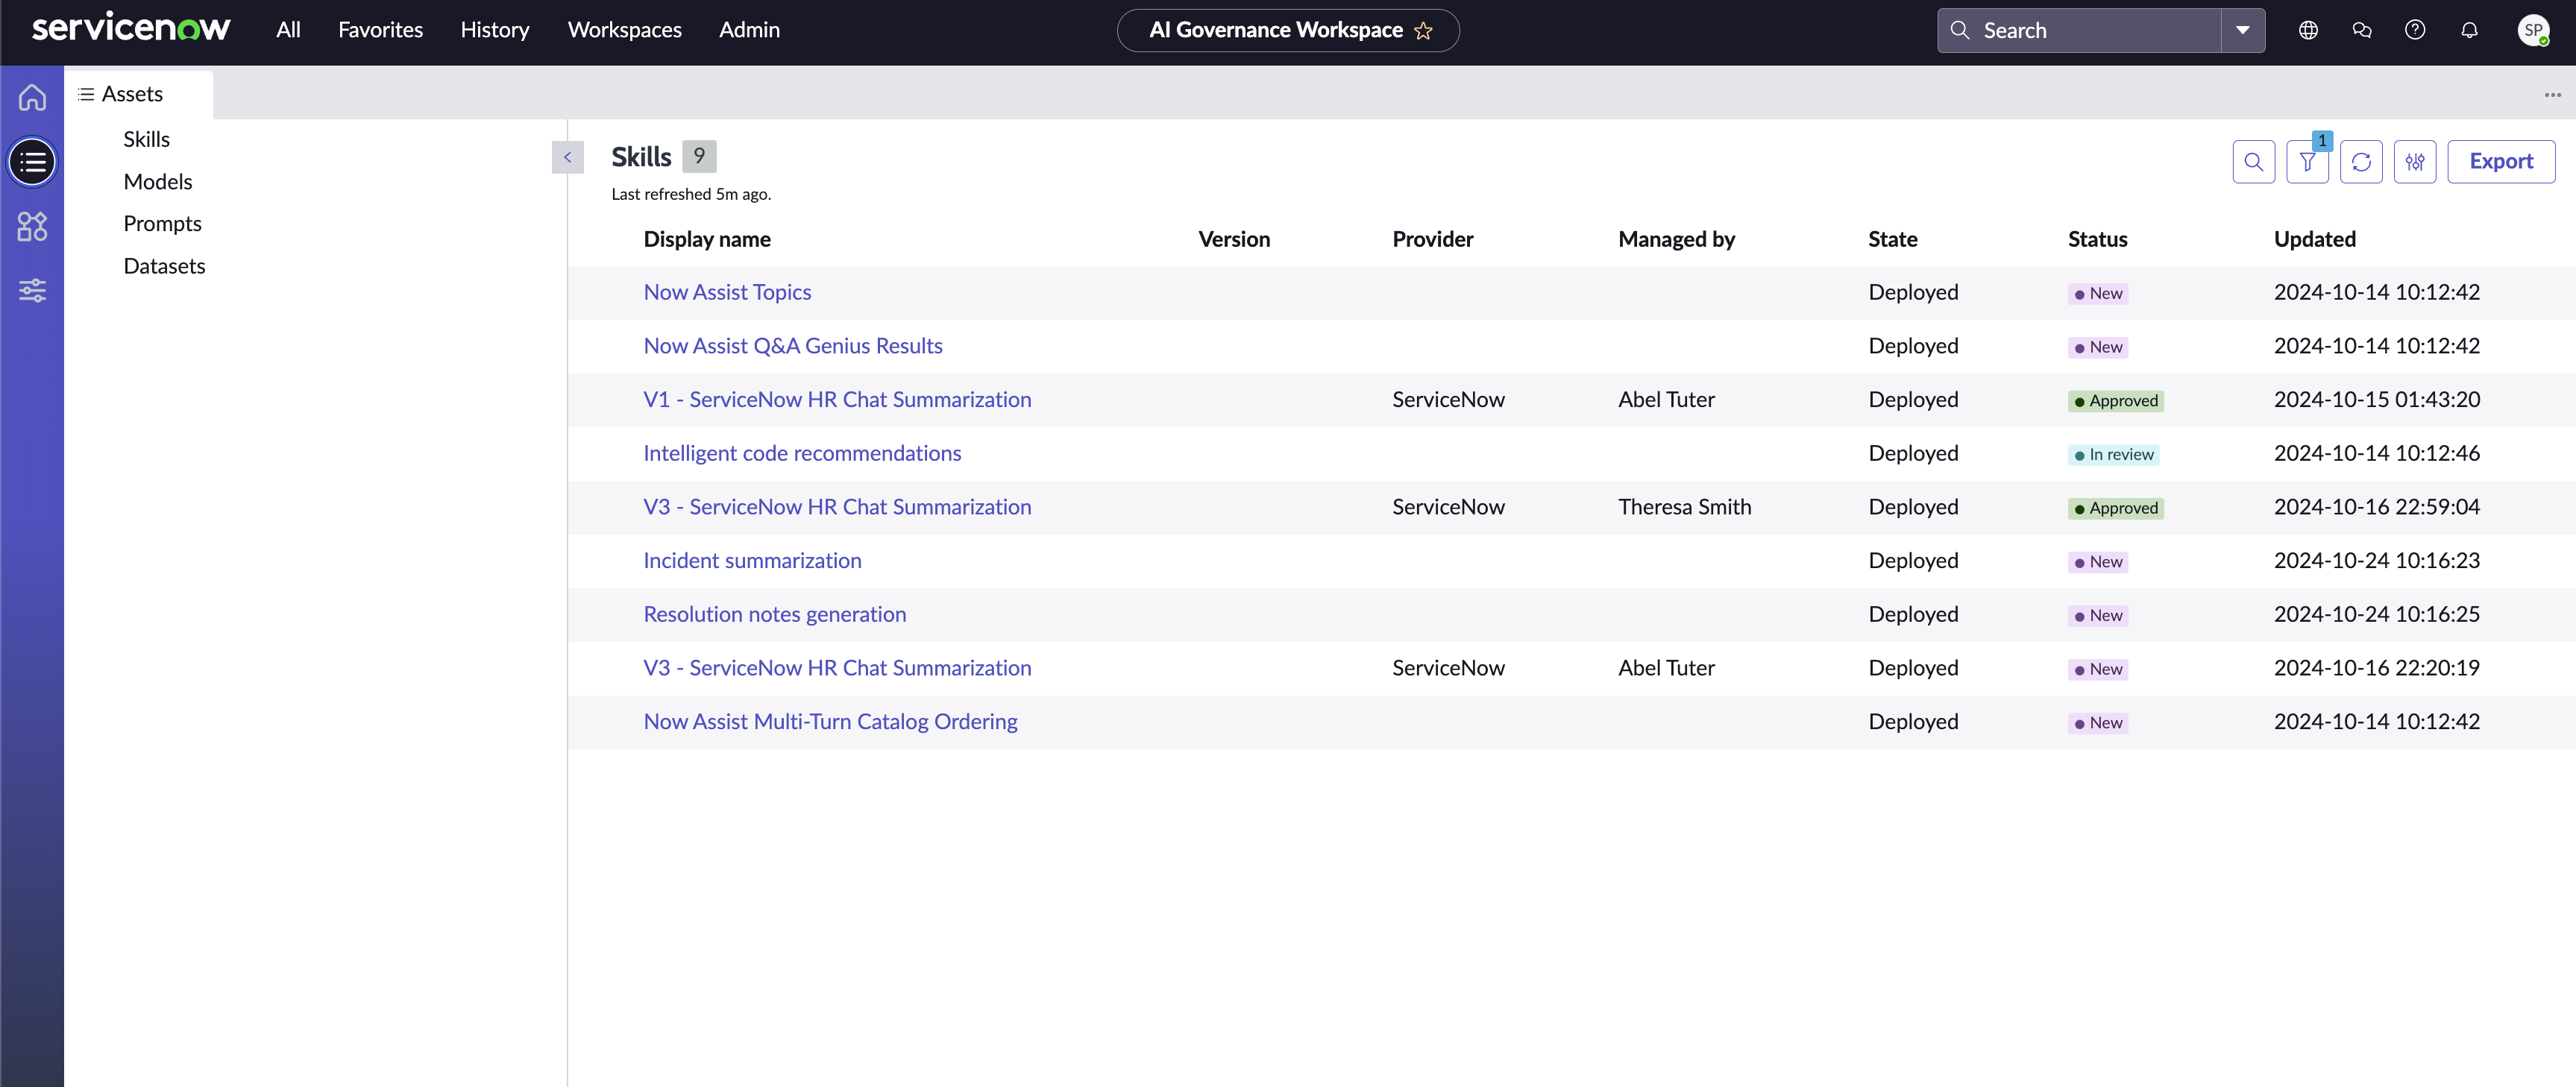The width and height of the screenshot is (2576, 1087).
Task: Open Resolution notes generation skill
Action: point(775,614)
